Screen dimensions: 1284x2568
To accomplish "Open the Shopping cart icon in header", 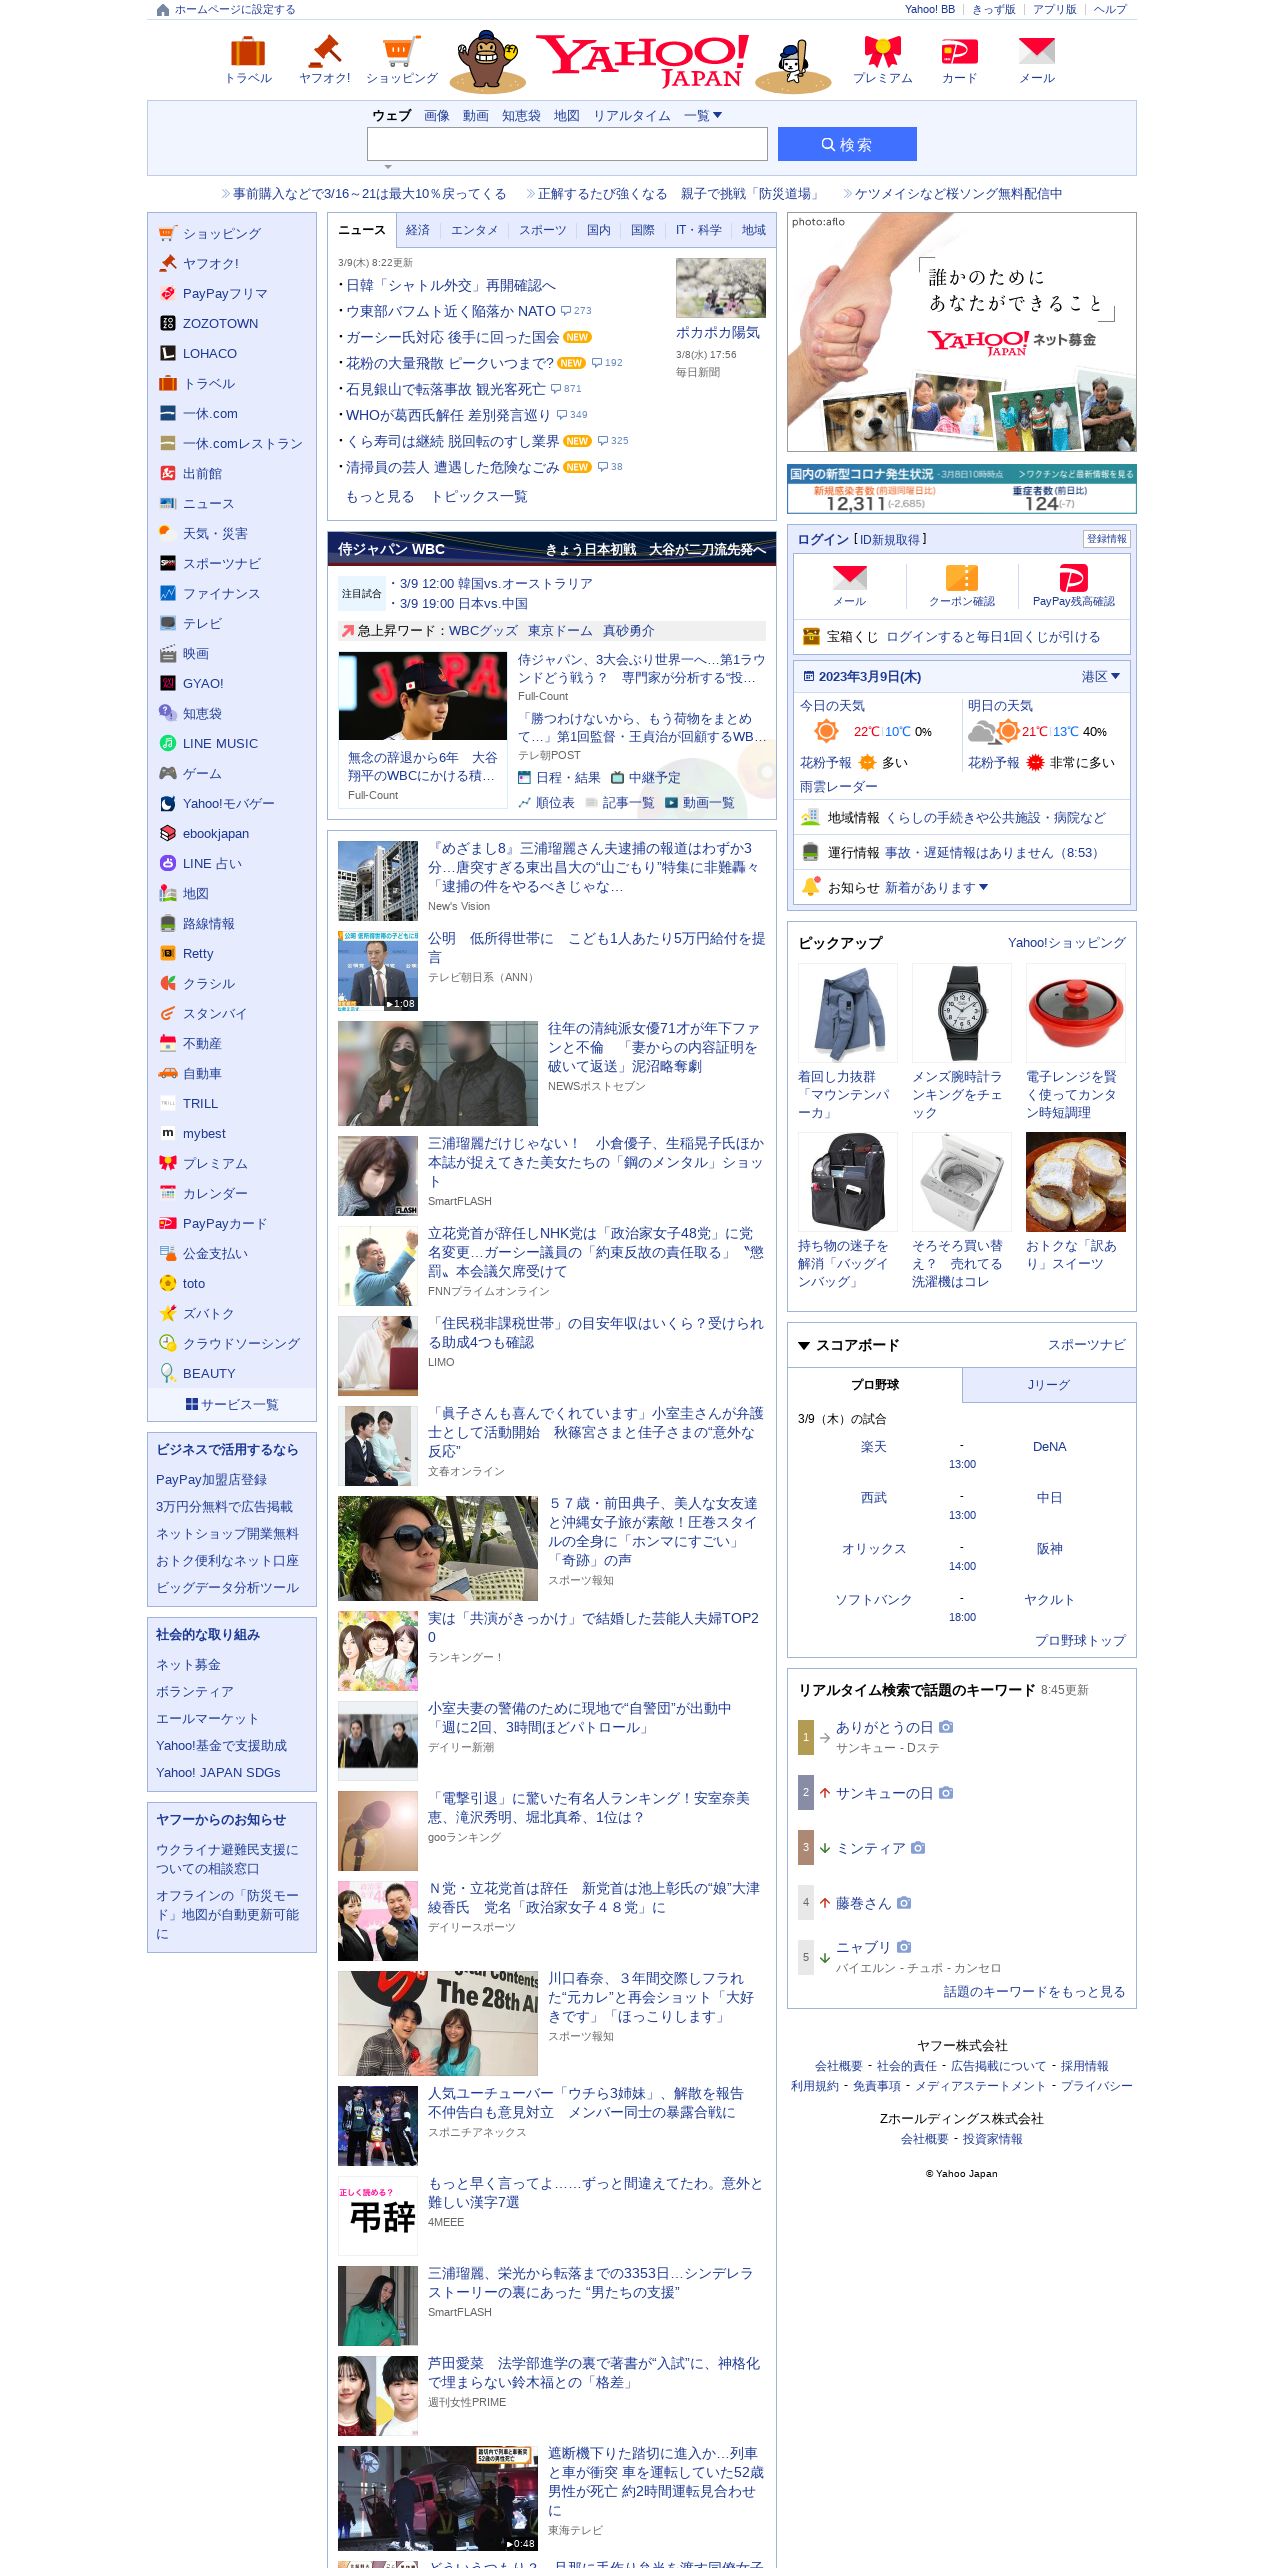I will (x=401, y=52).
